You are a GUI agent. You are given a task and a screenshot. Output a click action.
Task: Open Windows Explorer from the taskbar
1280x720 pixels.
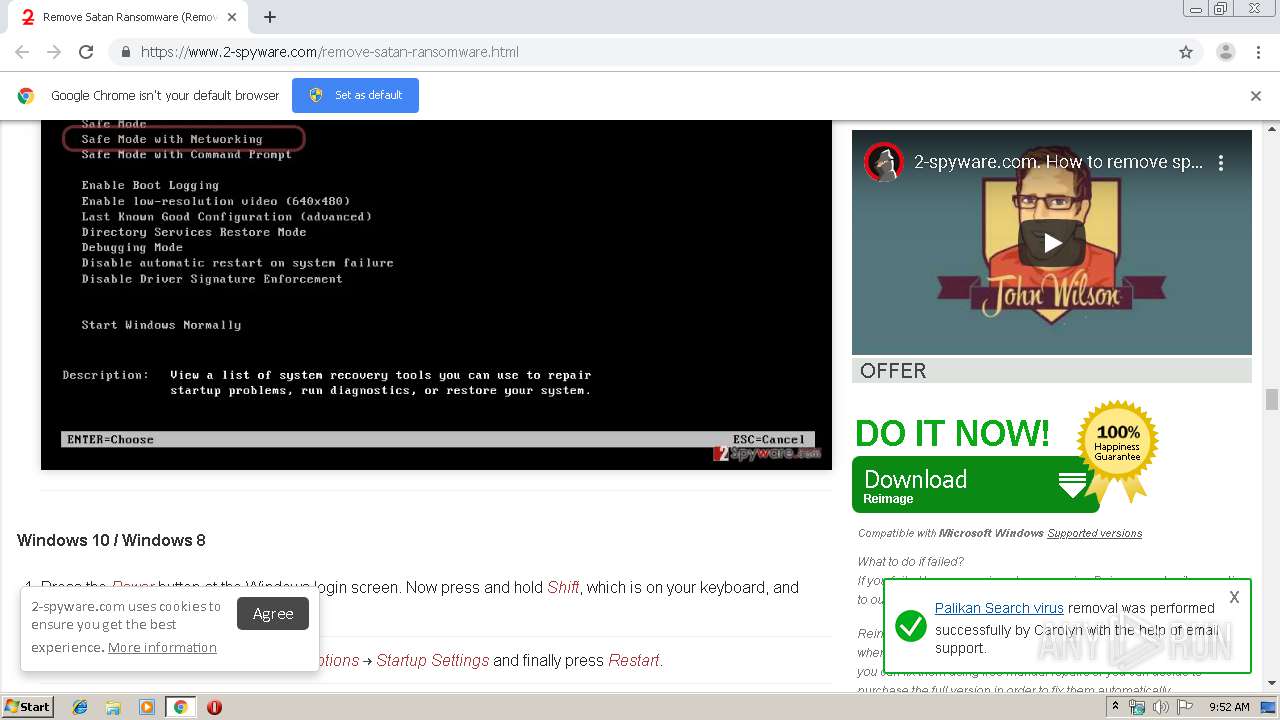click(x=113, y=707)
